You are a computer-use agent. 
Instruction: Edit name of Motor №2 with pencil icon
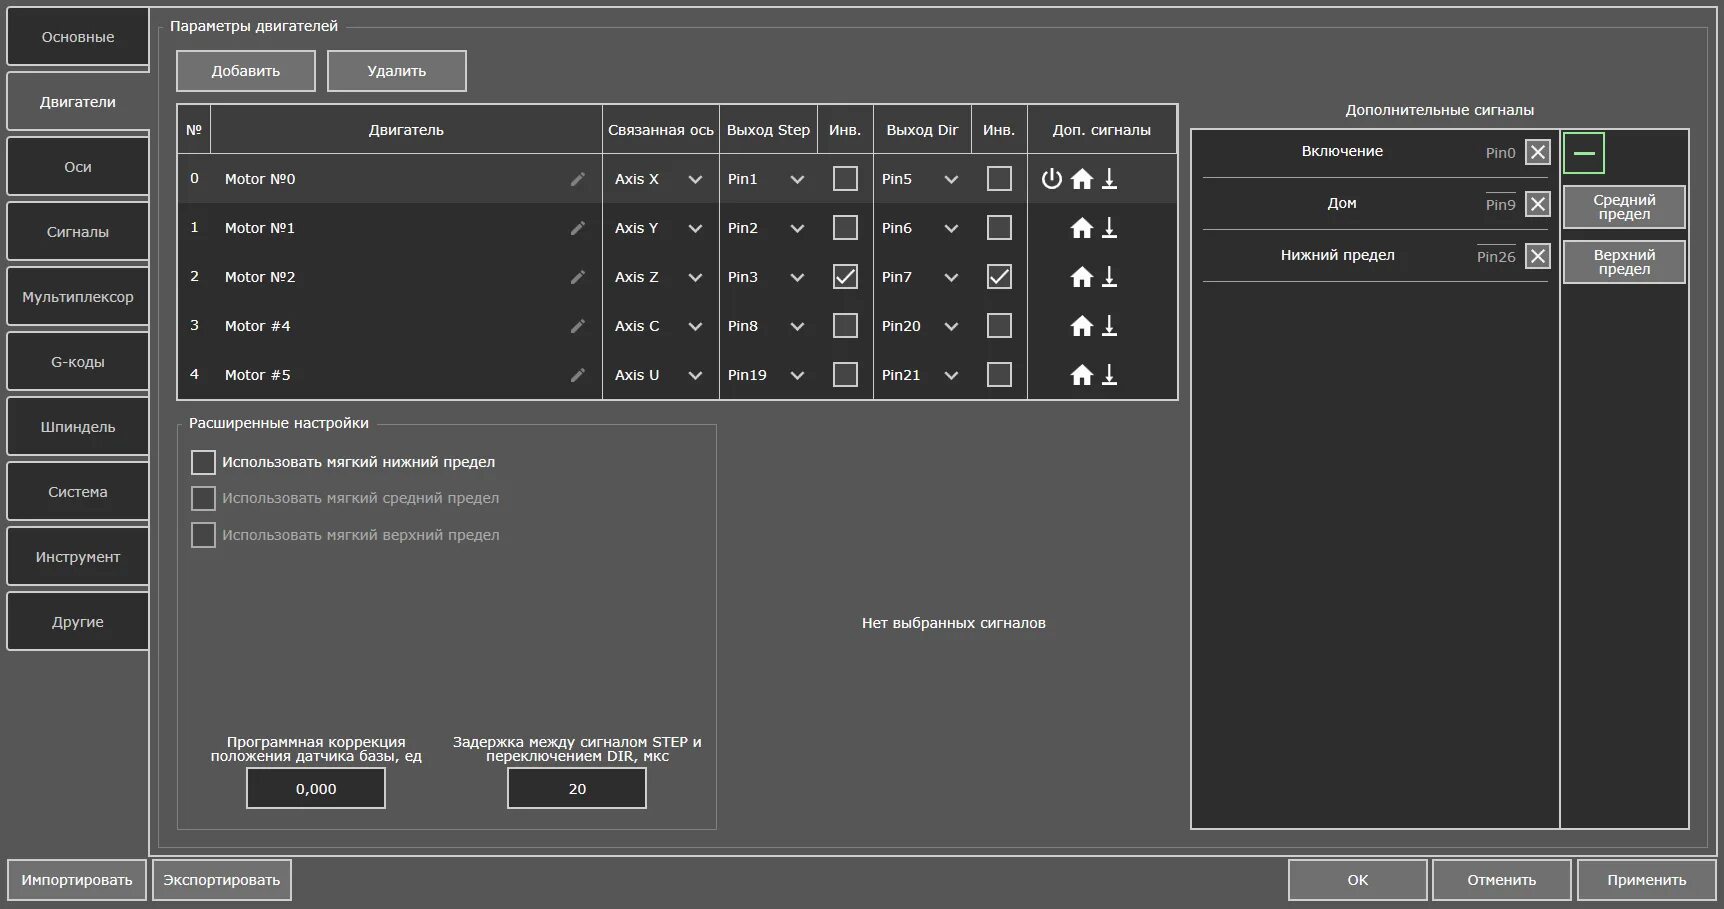[x=578, y=277]
